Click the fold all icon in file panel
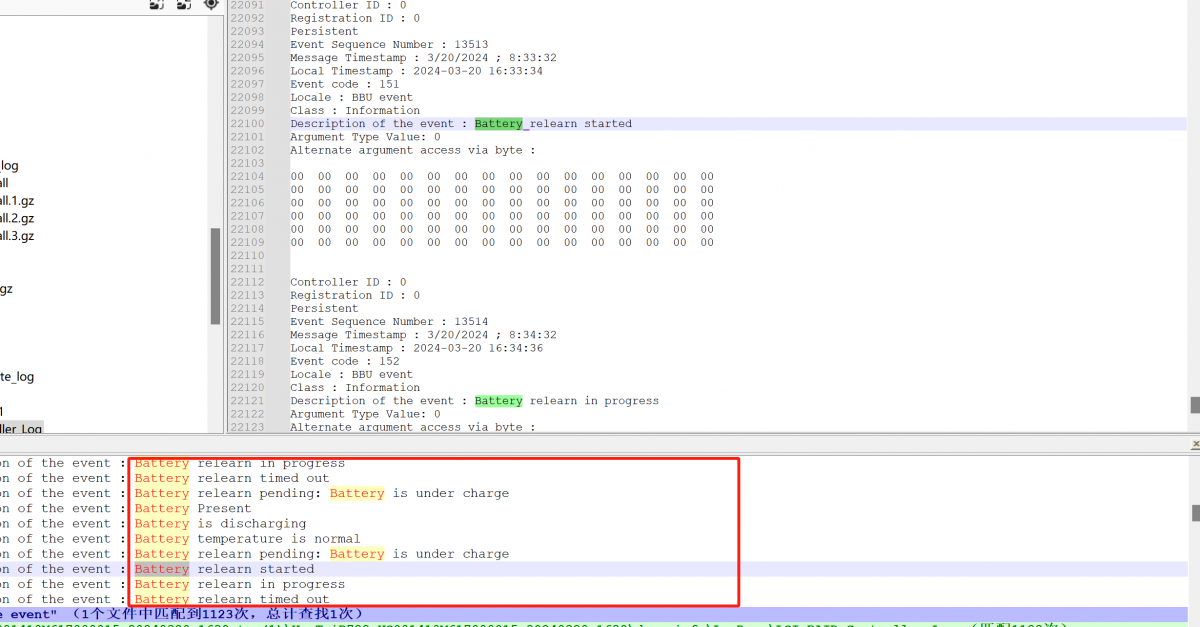This screenshot has height=627, width=1200. pos(184,4)
